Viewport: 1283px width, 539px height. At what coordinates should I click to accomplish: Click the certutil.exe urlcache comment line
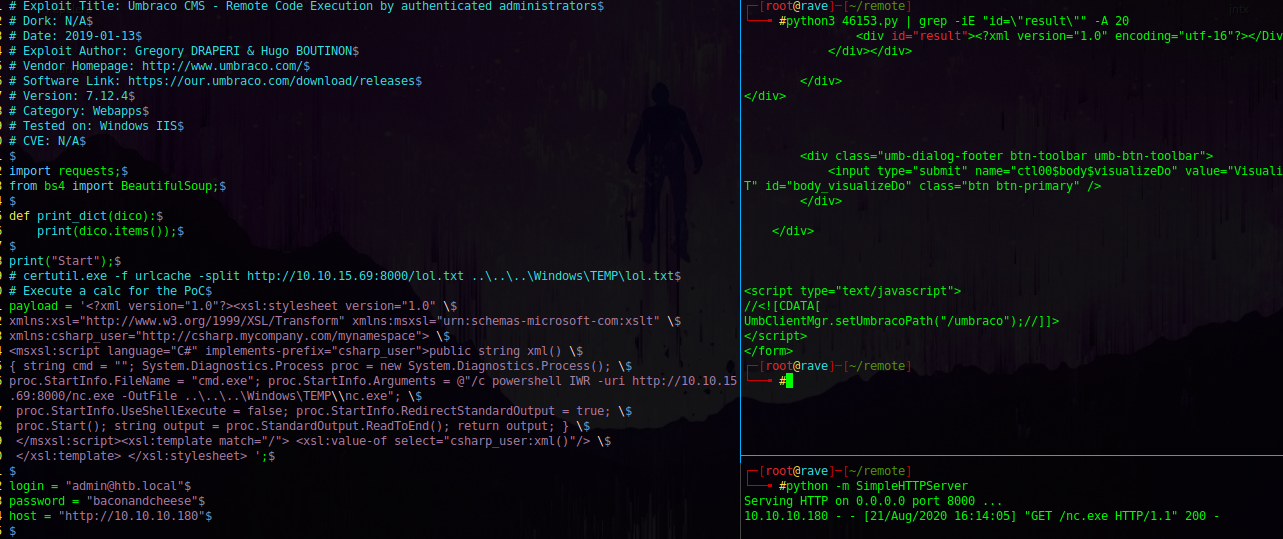pos(345,276)
